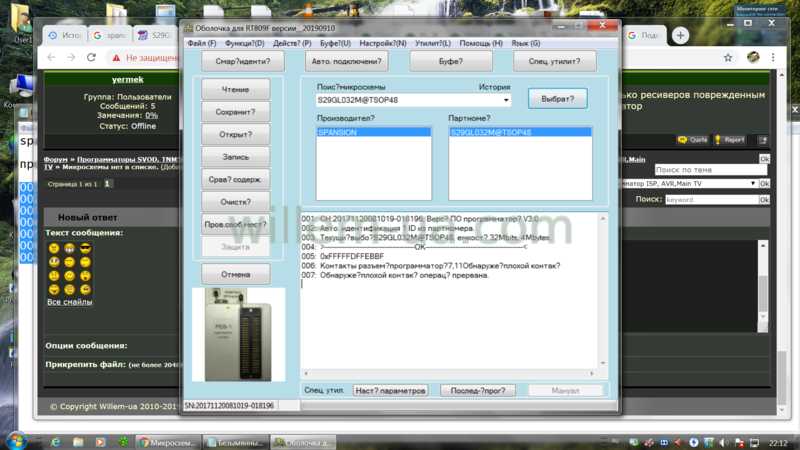Open Chrome profile avatar icon
This screenshot has height=450, width=800.
point(753,58)
